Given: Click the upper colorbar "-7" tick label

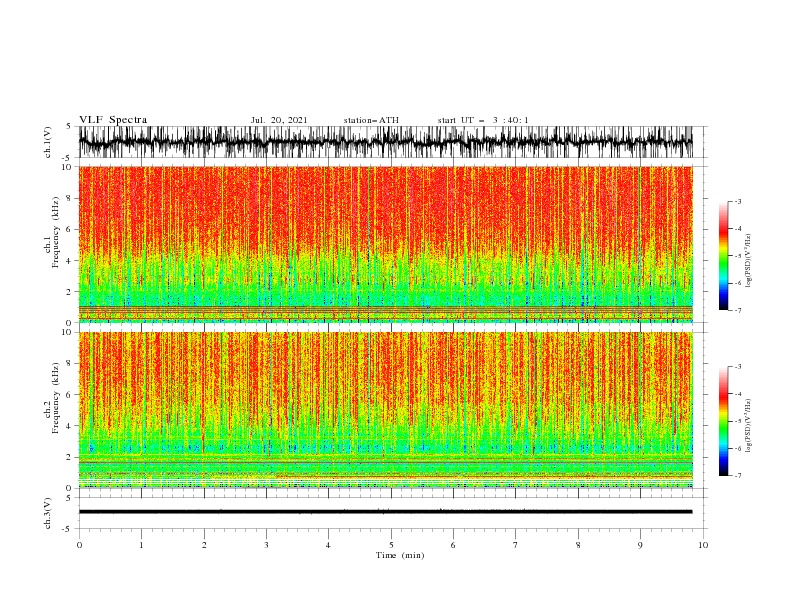Looking at the screenshot, I should pos(737,310).
